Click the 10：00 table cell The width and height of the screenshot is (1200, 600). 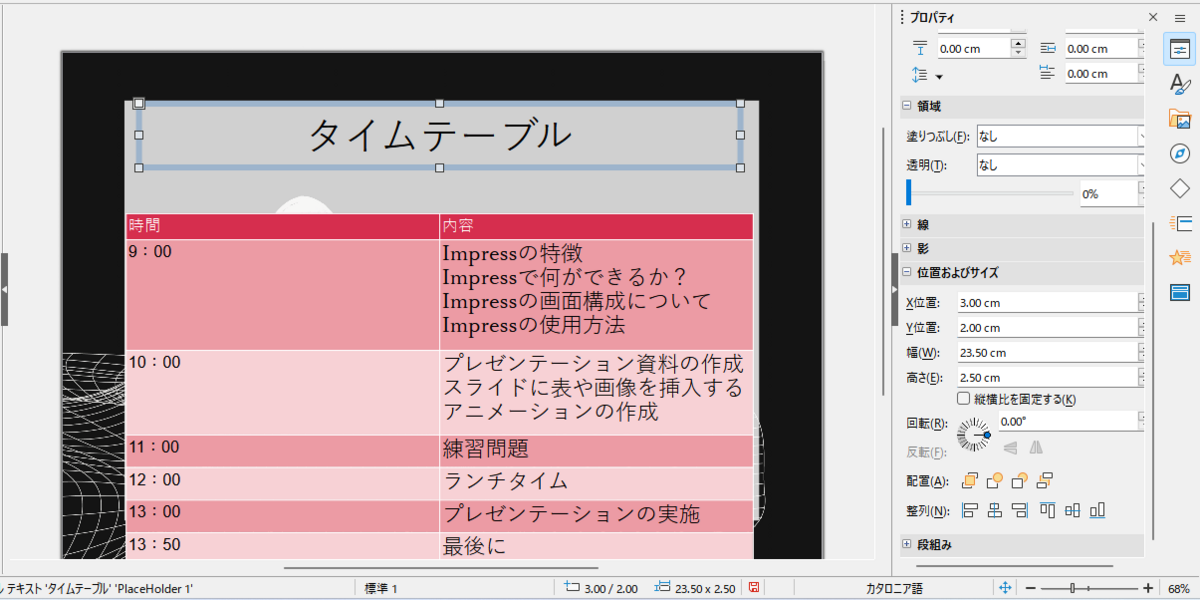coord(282,392)
